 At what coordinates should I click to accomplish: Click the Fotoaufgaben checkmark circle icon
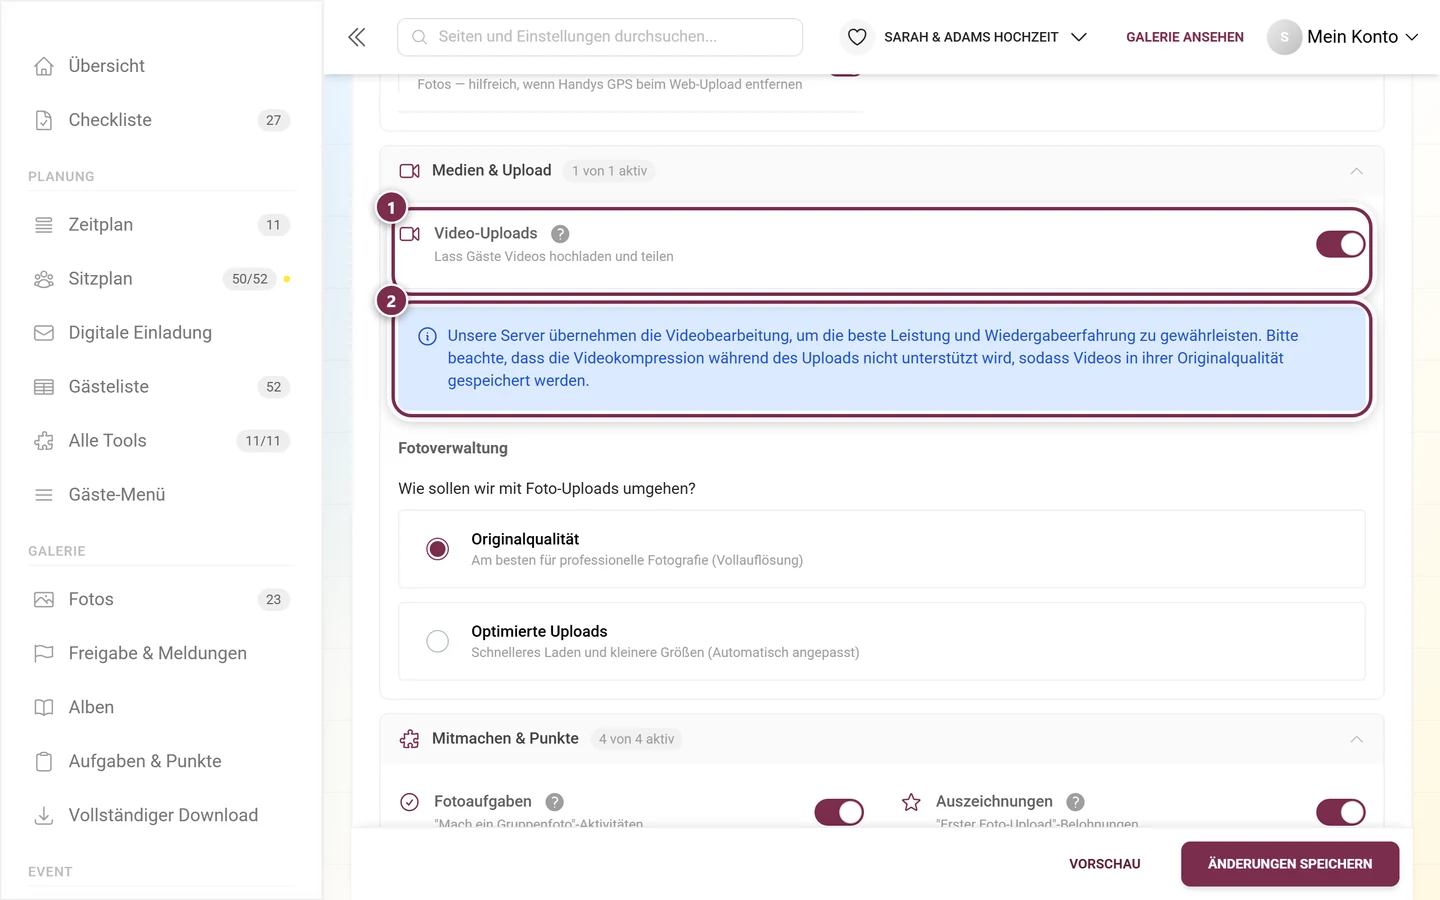pos(409,802)
